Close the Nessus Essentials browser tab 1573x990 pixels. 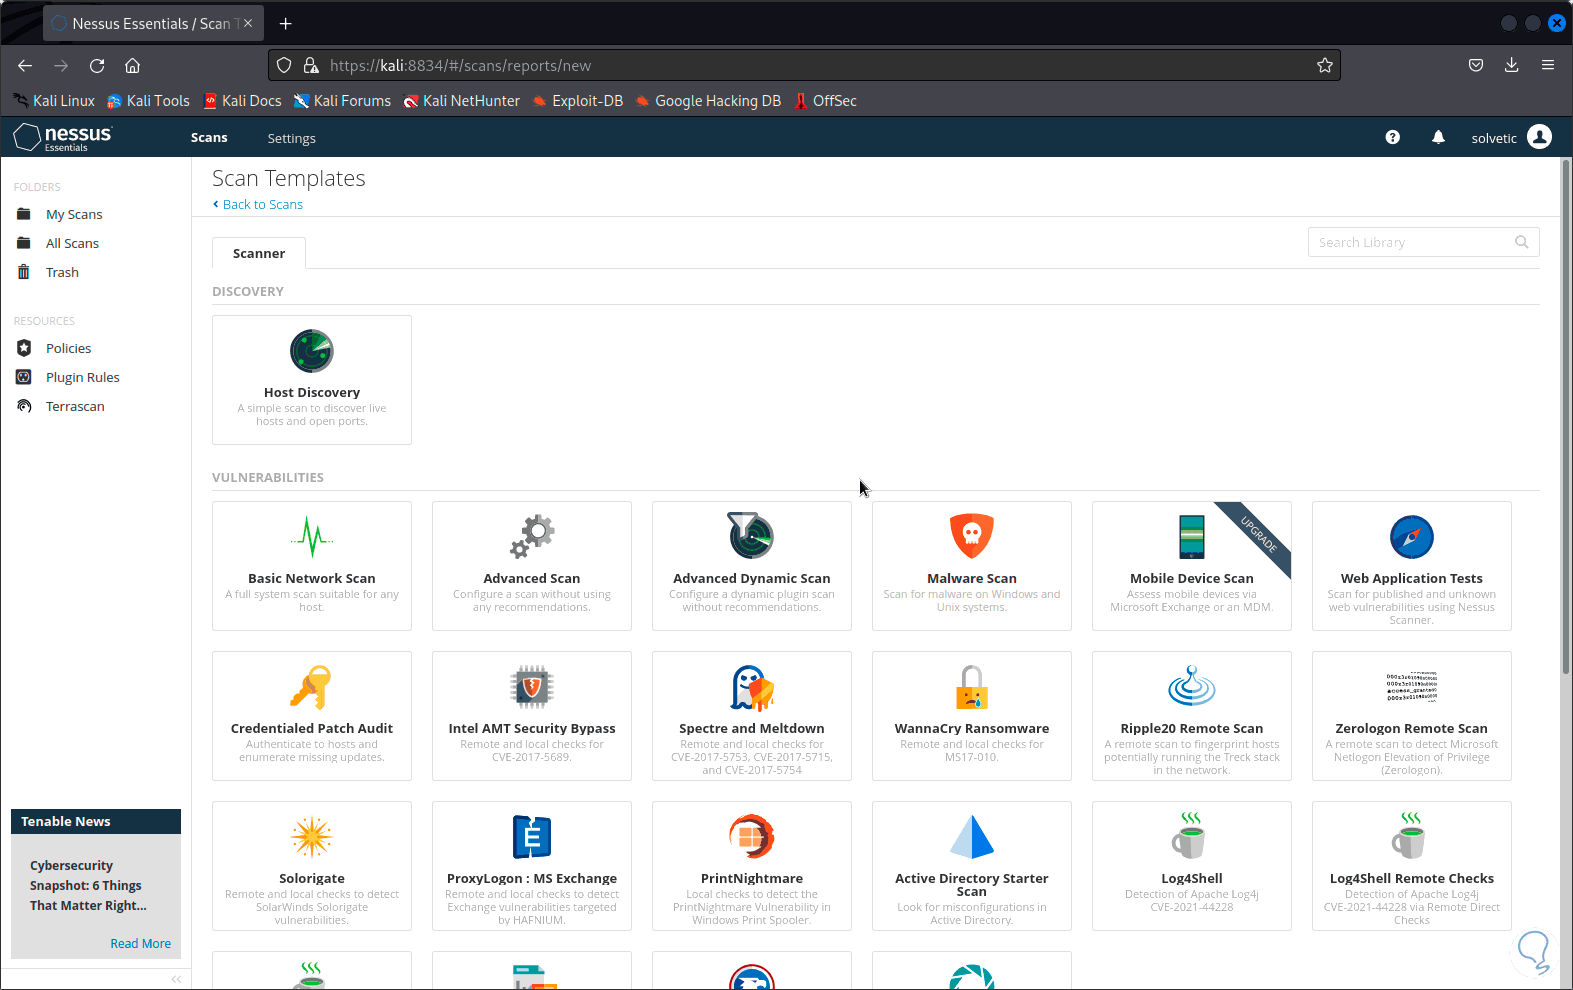pyautogui.click(x=248, y=23)
